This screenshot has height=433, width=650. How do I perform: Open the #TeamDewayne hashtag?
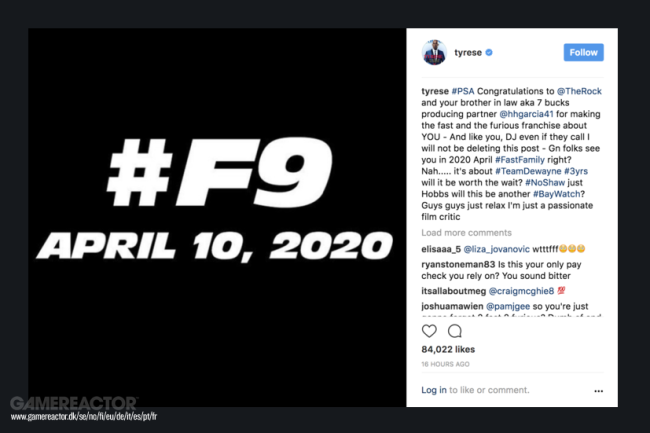528,171
